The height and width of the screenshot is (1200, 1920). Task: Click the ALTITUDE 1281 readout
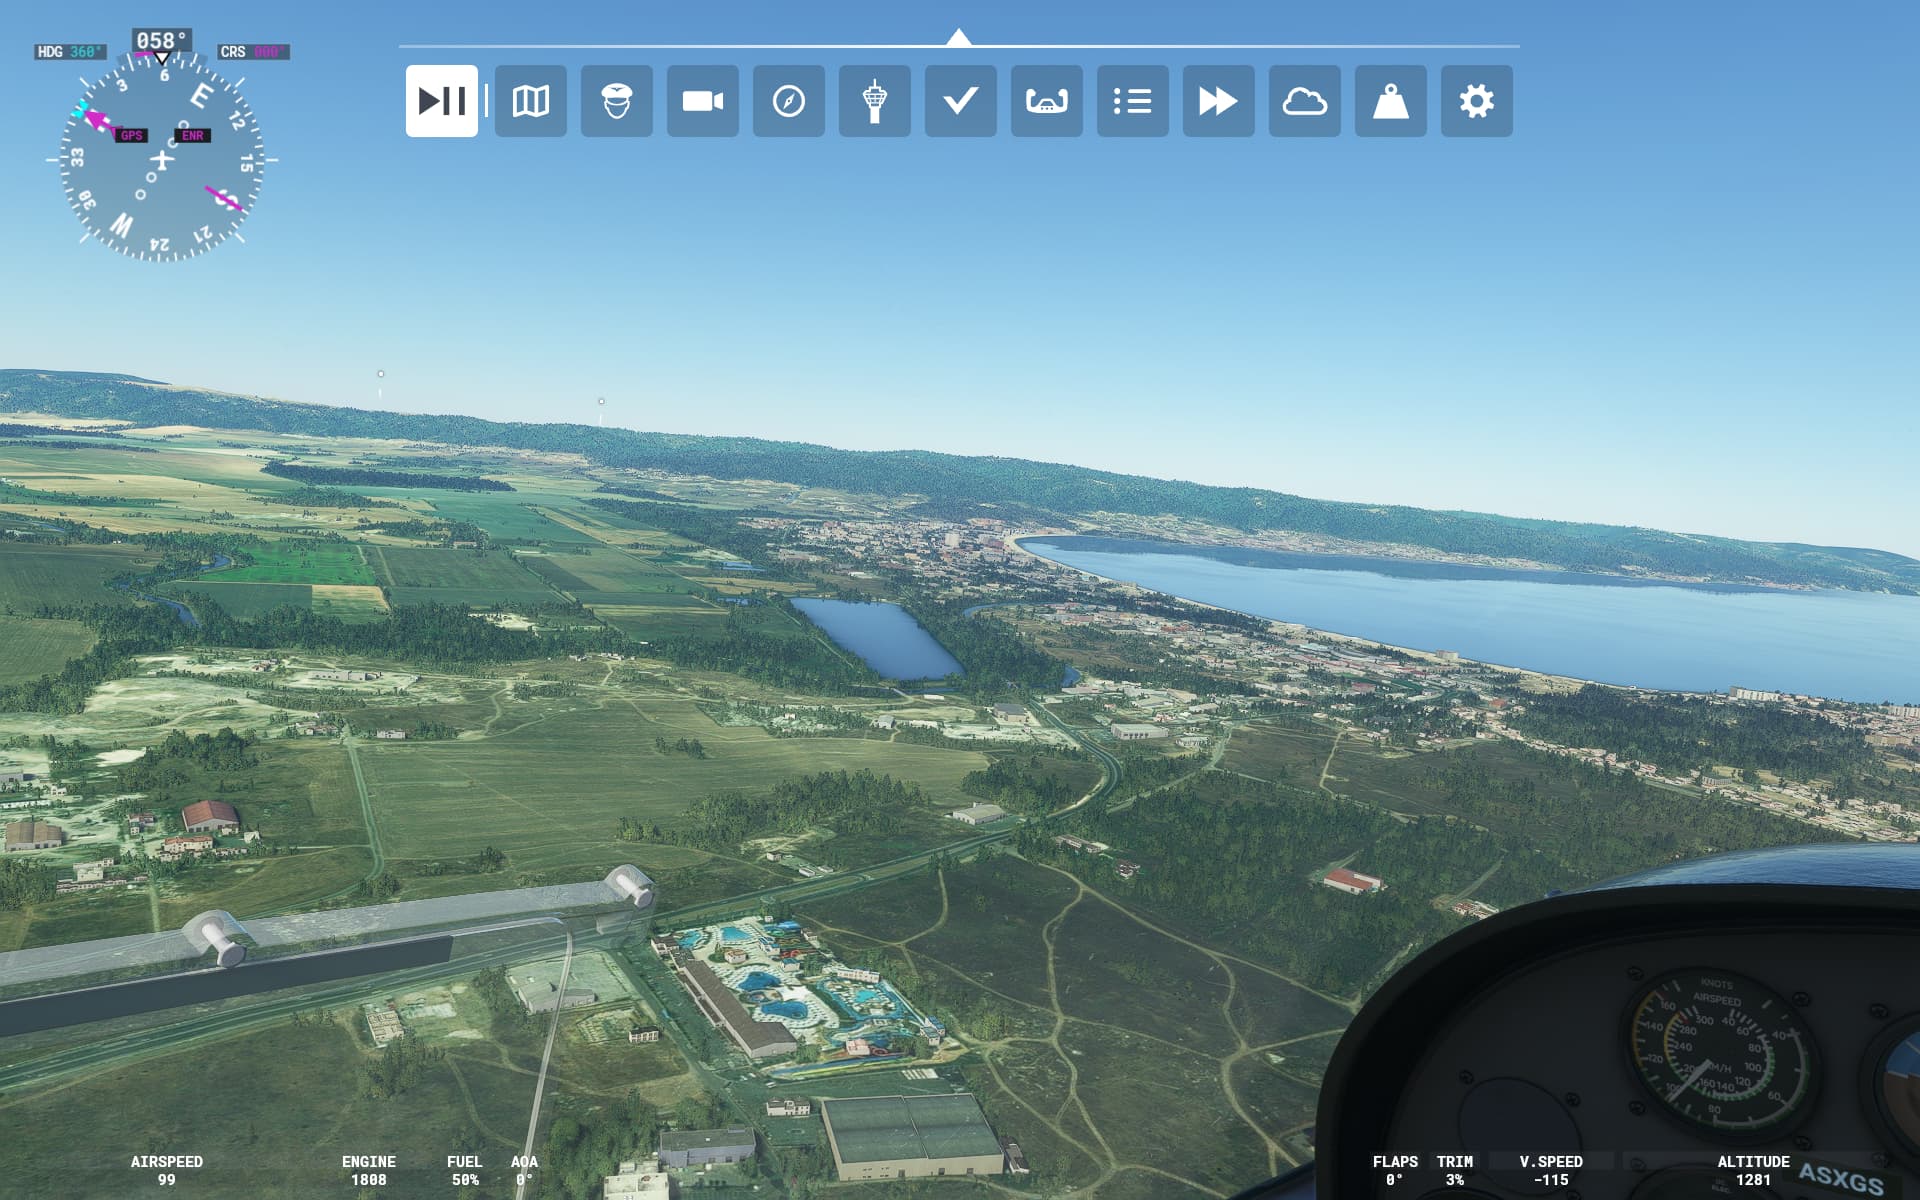tap(1752, 1171)
